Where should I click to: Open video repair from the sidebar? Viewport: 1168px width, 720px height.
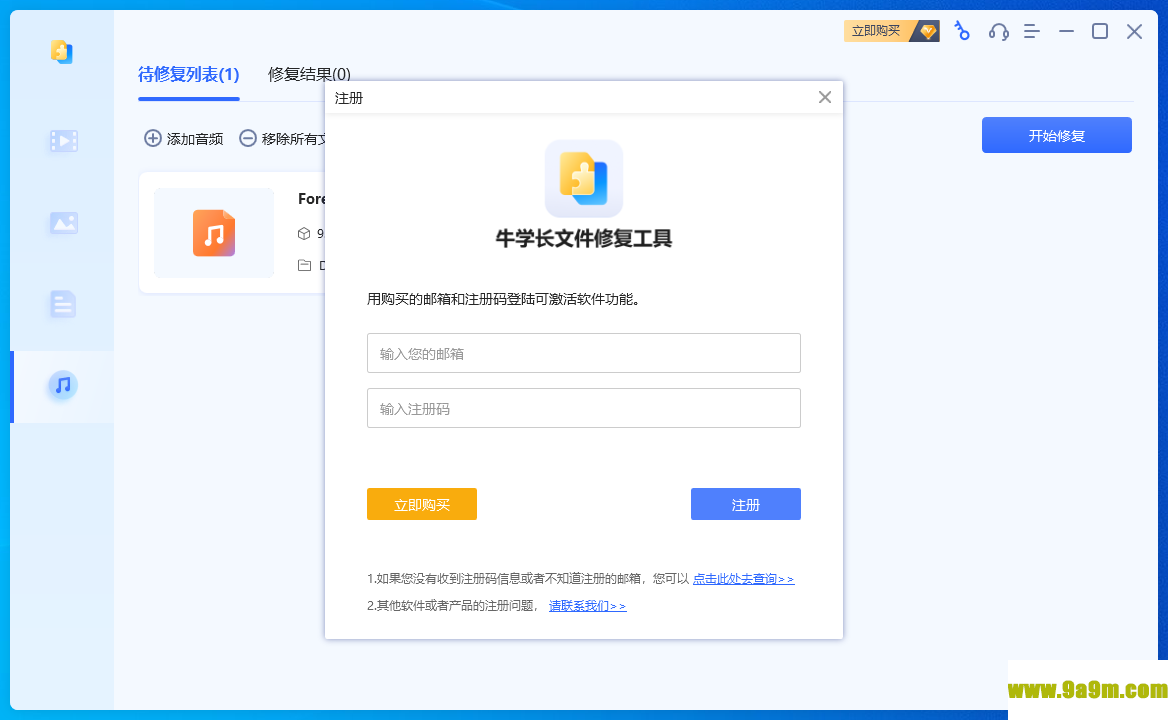[63, 141]
